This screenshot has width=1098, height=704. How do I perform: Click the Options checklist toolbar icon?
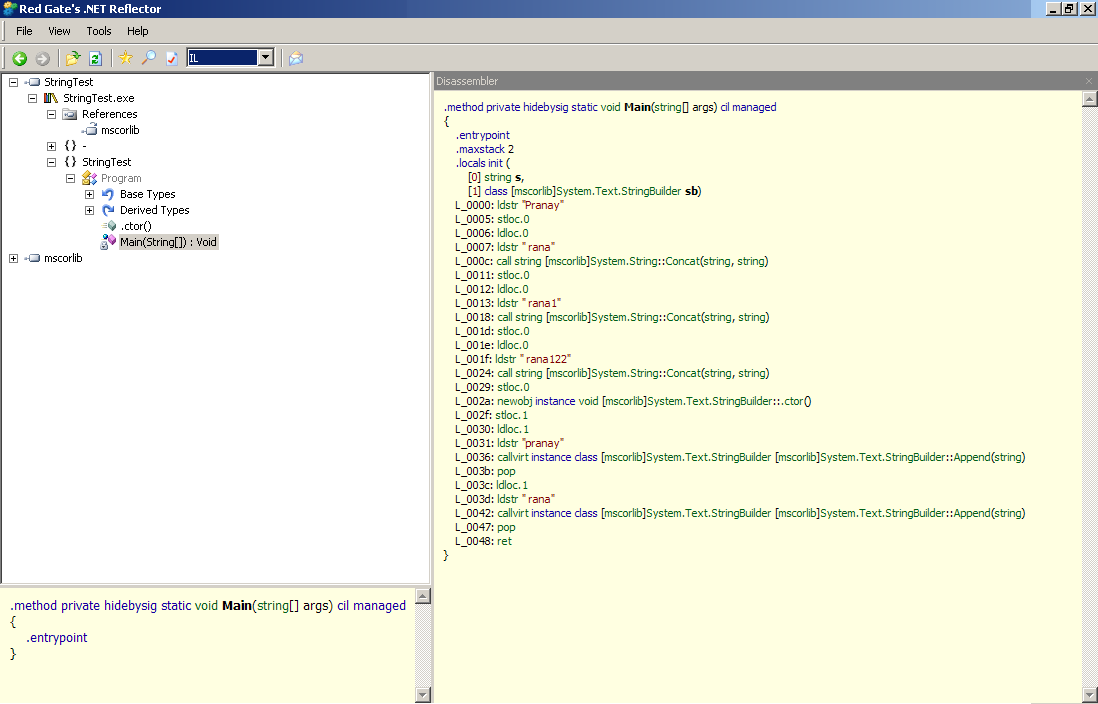172,59
